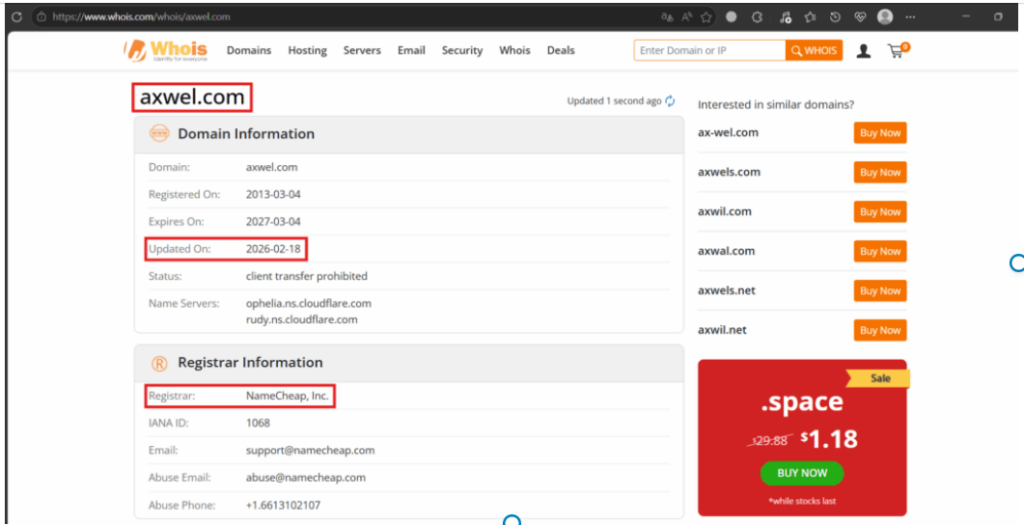The image size is (1024, 525).
Task: Select the IANA ID 1068
Action: (x=258, y=423)
